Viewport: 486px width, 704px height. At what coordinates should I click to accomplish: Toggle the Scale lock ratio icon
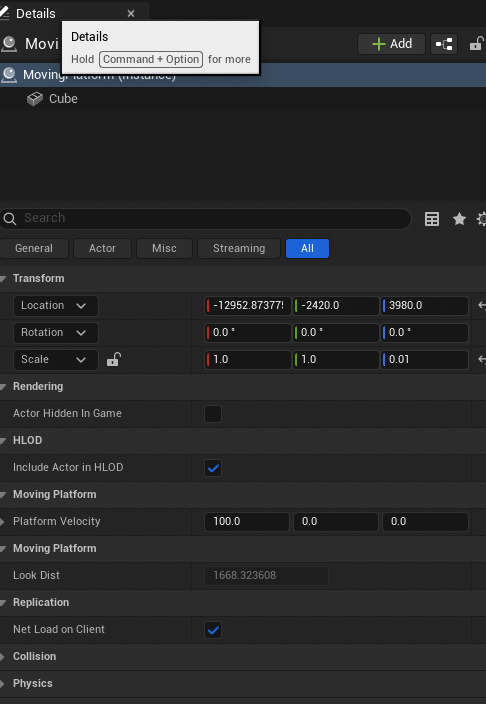114,359
